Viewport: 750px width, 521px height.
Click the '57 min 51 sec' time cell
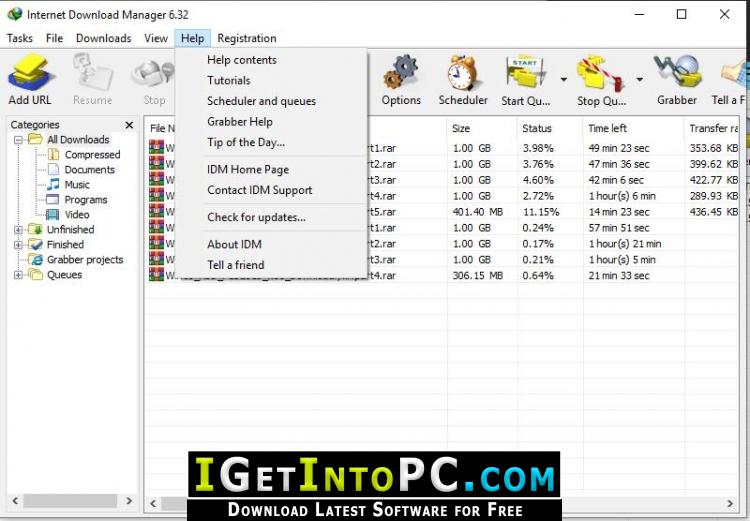(619, 228)
